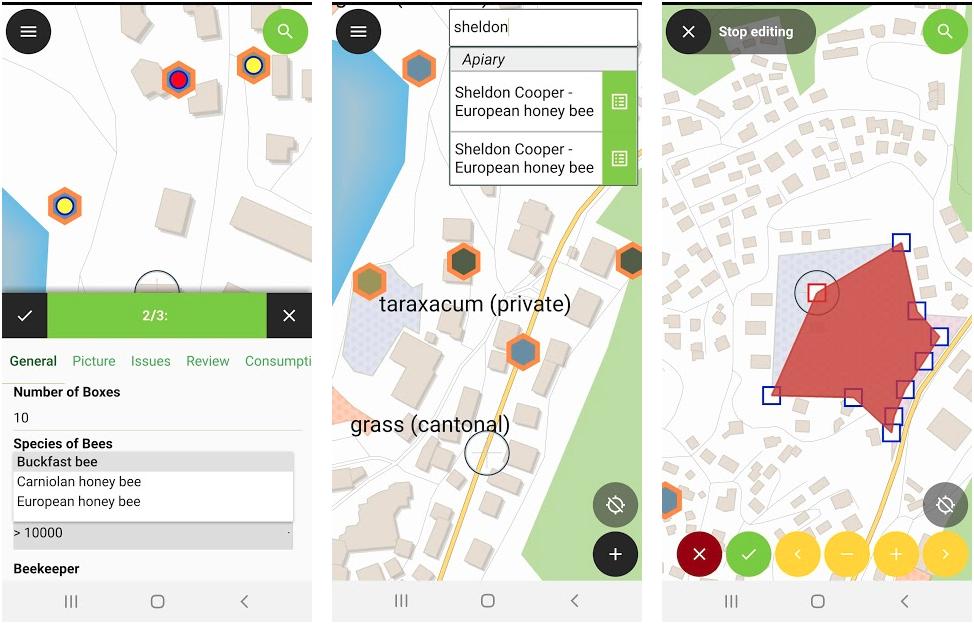Open the hamburger menu in the middle screen
Screen dimensions: 974x626
pyautogui.click(x=358, y=31)
